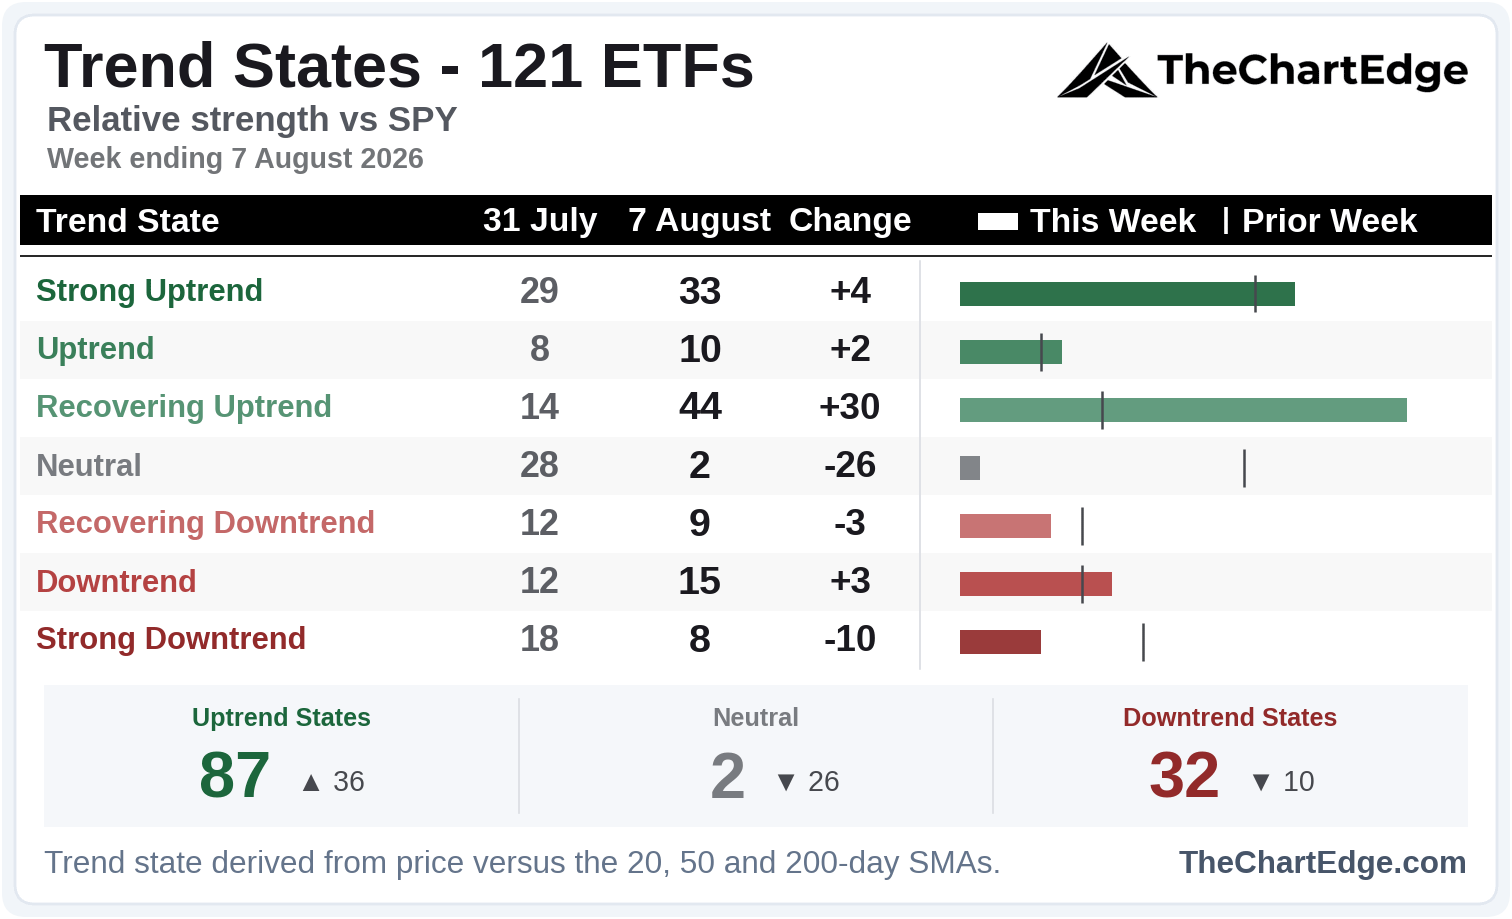Click the Strong Downtrend dark red bar
Viewport: 1512px width, 919px height.
[1000, 642]
